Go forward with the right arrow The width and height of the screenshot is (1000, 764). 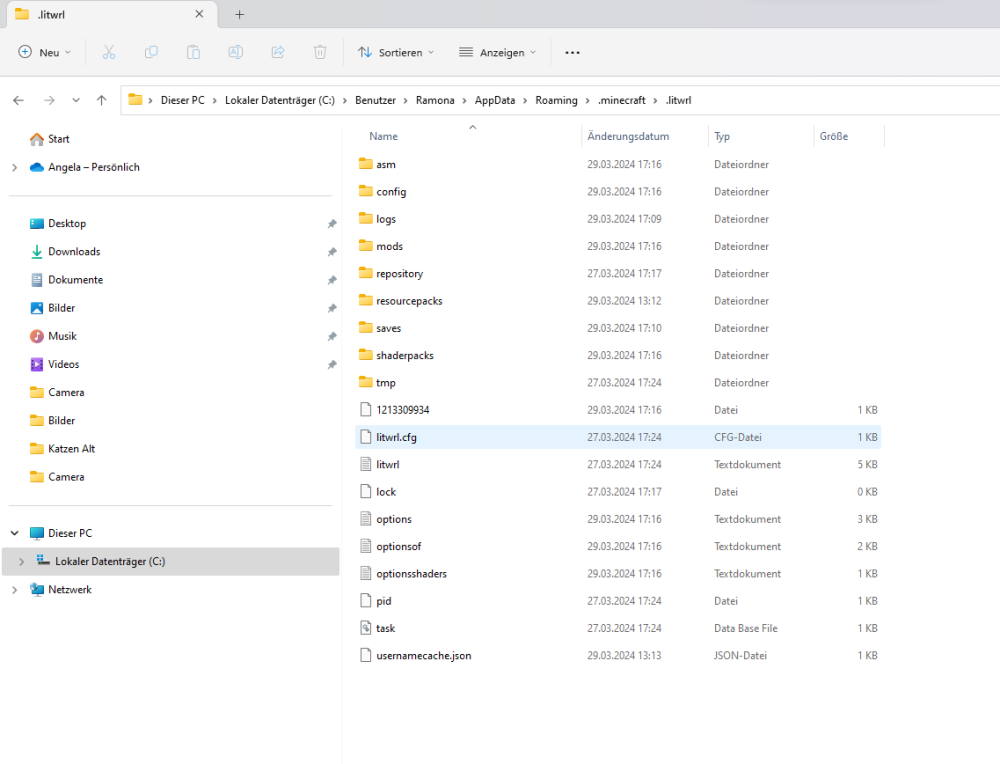[49, 100]
